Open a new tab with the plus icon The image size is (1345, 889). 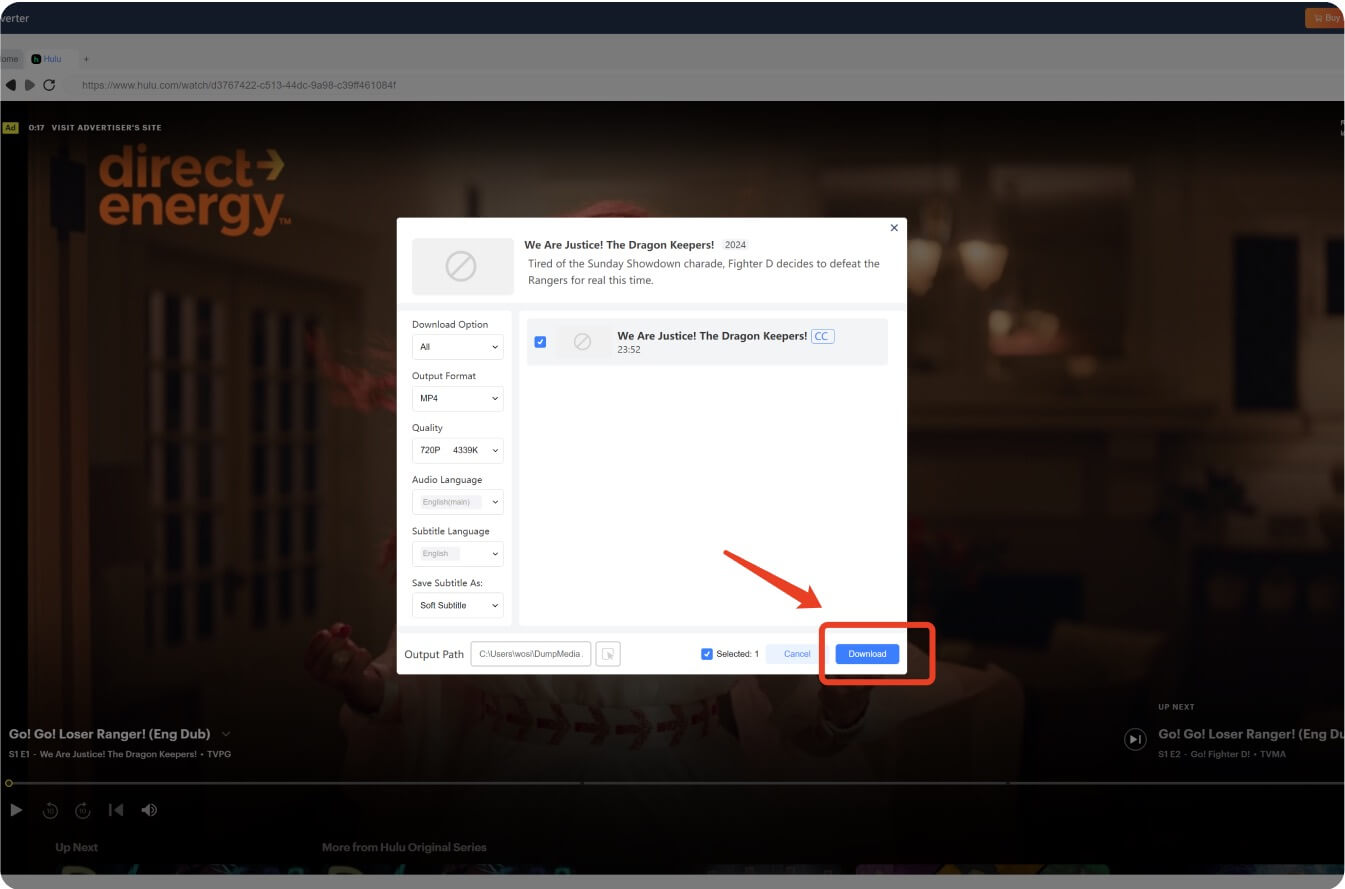click(86, 59)
